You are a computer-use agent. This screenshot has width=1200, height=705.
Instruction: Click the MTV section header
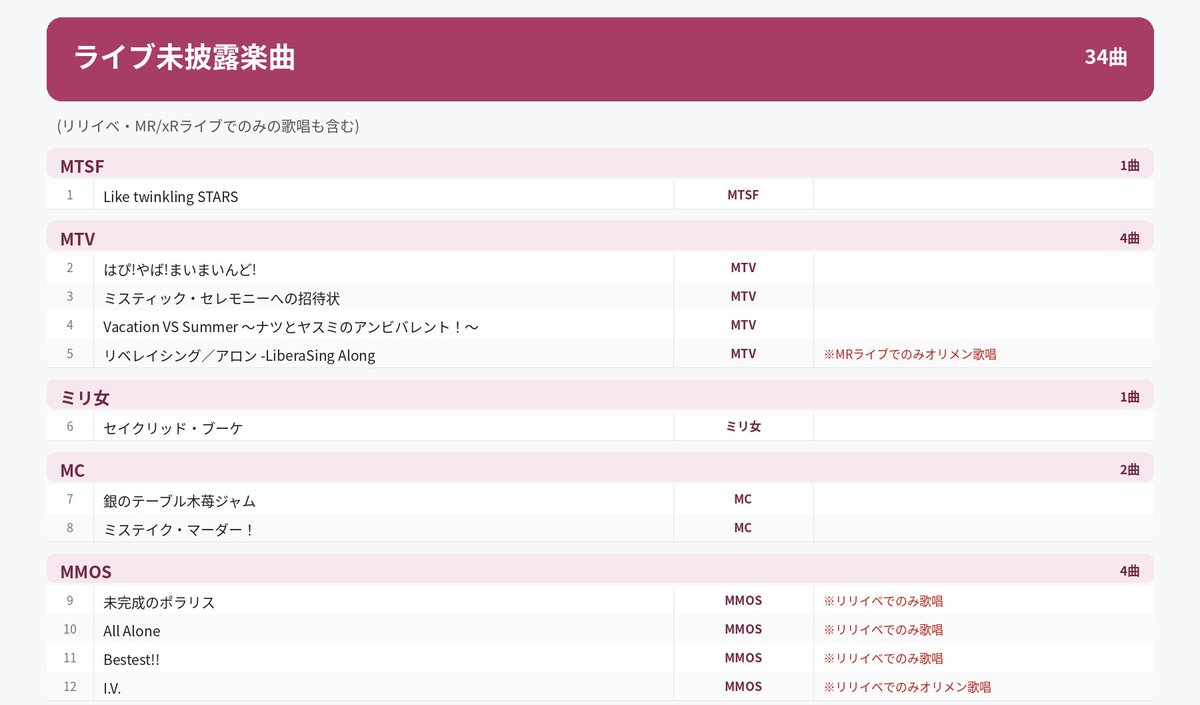[x=600, y=238]
